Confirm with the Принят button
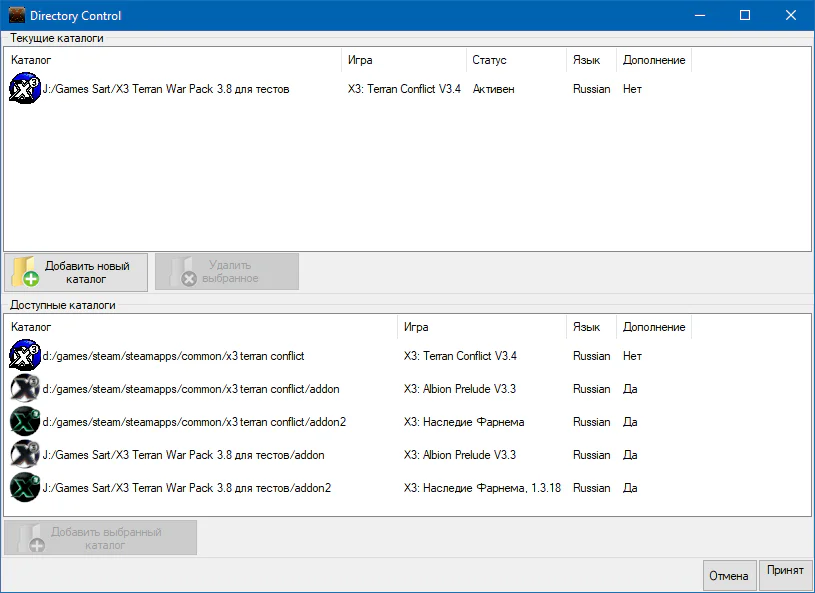Viewport: 815px width, 593px height. (785, 575)
